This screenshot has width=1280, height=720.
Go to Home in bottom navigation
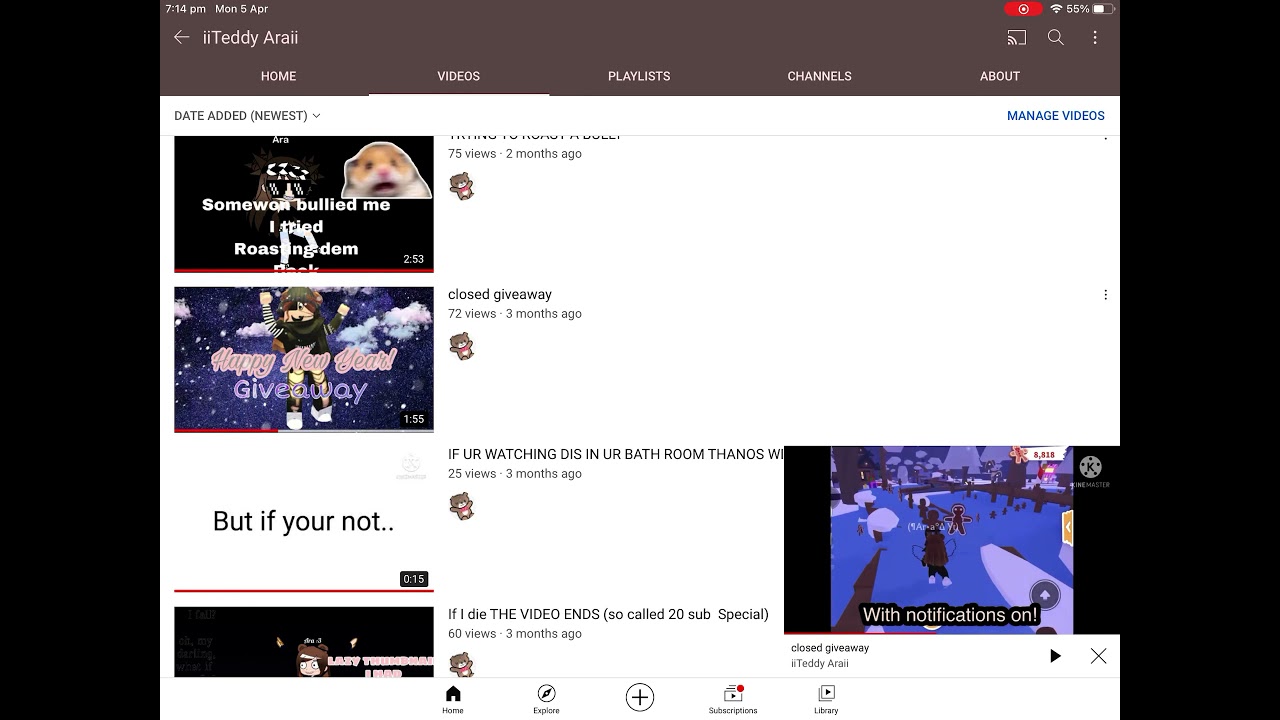coord(453,700)
